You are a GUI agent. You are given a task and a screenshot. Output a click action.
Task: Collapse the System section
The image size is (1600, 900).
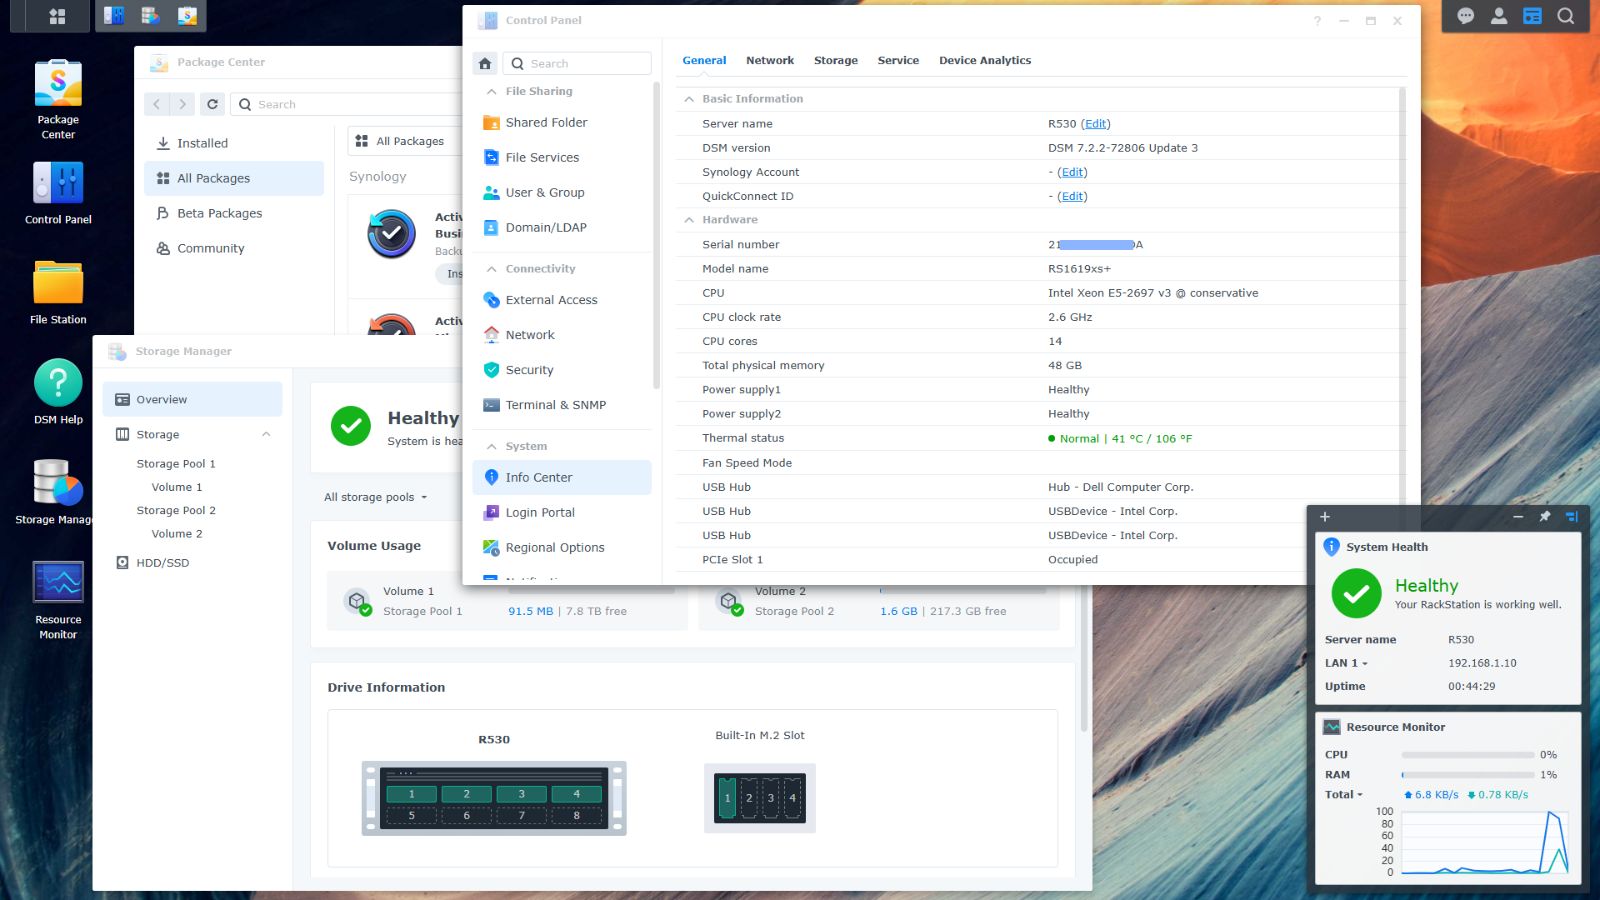click(491, 447)
